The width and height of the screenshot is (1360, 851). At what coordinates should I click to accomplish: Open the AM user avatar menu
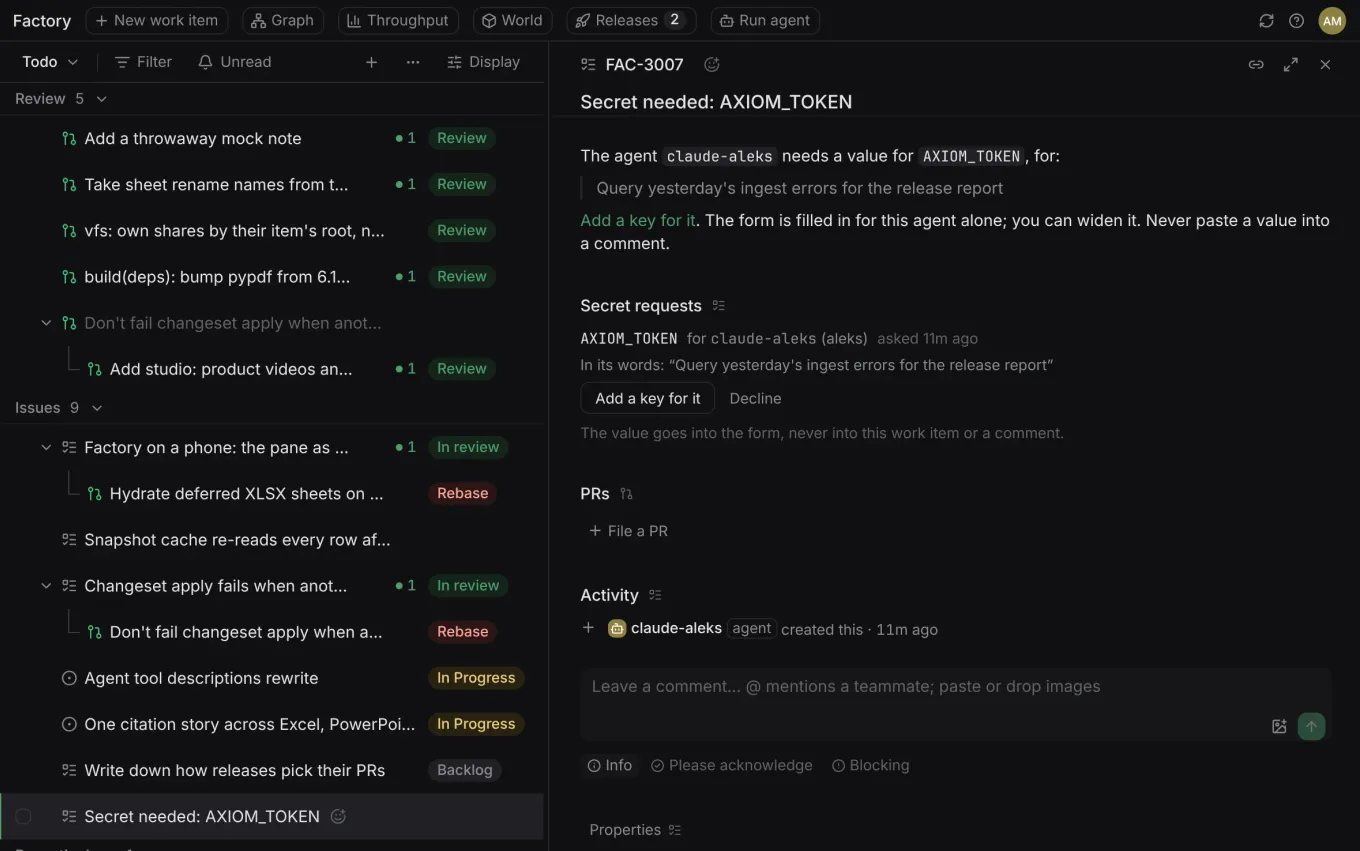click(x=1332, y=21)
